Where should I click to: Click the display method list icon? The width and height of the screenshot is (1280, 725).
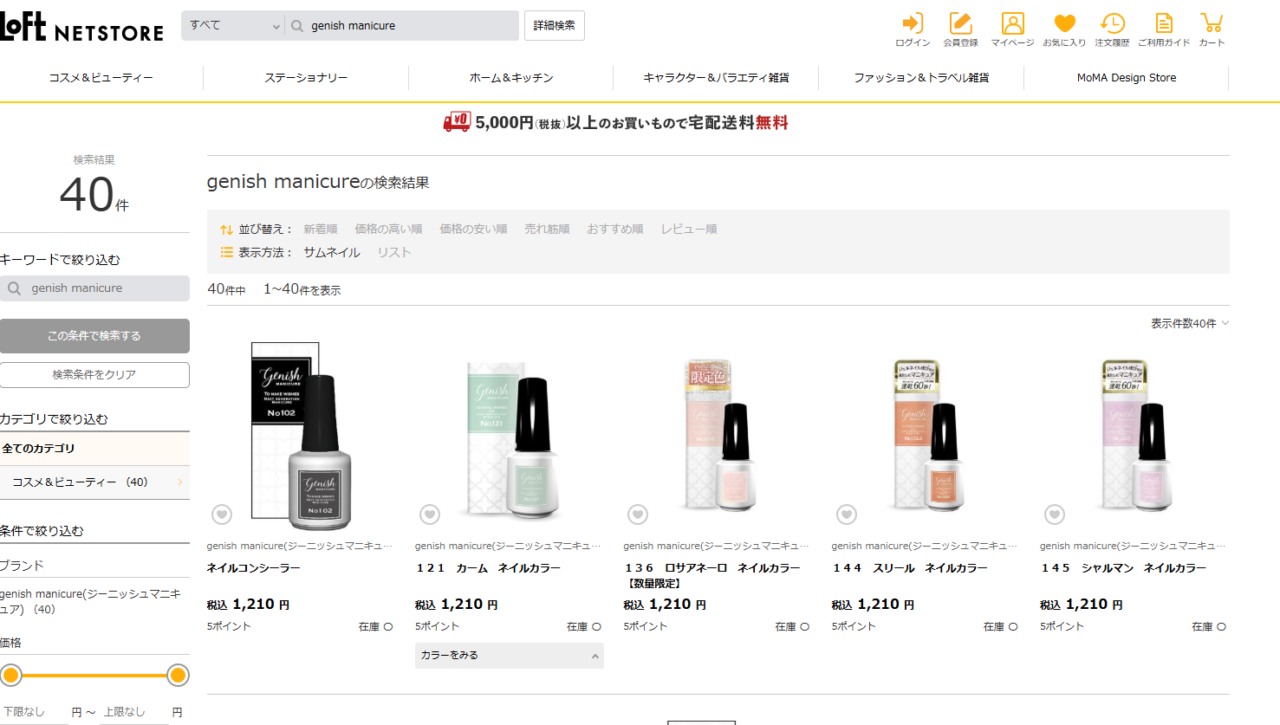[226, 253]
